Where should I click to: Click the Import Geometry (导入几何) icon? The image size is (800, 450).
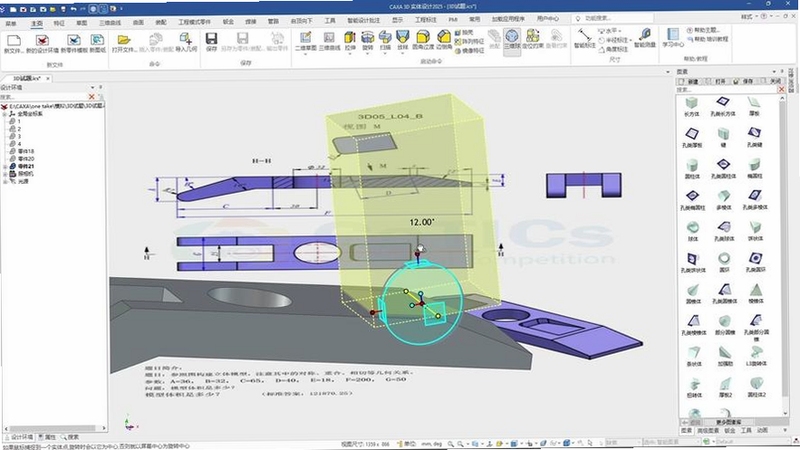[186, 40]
